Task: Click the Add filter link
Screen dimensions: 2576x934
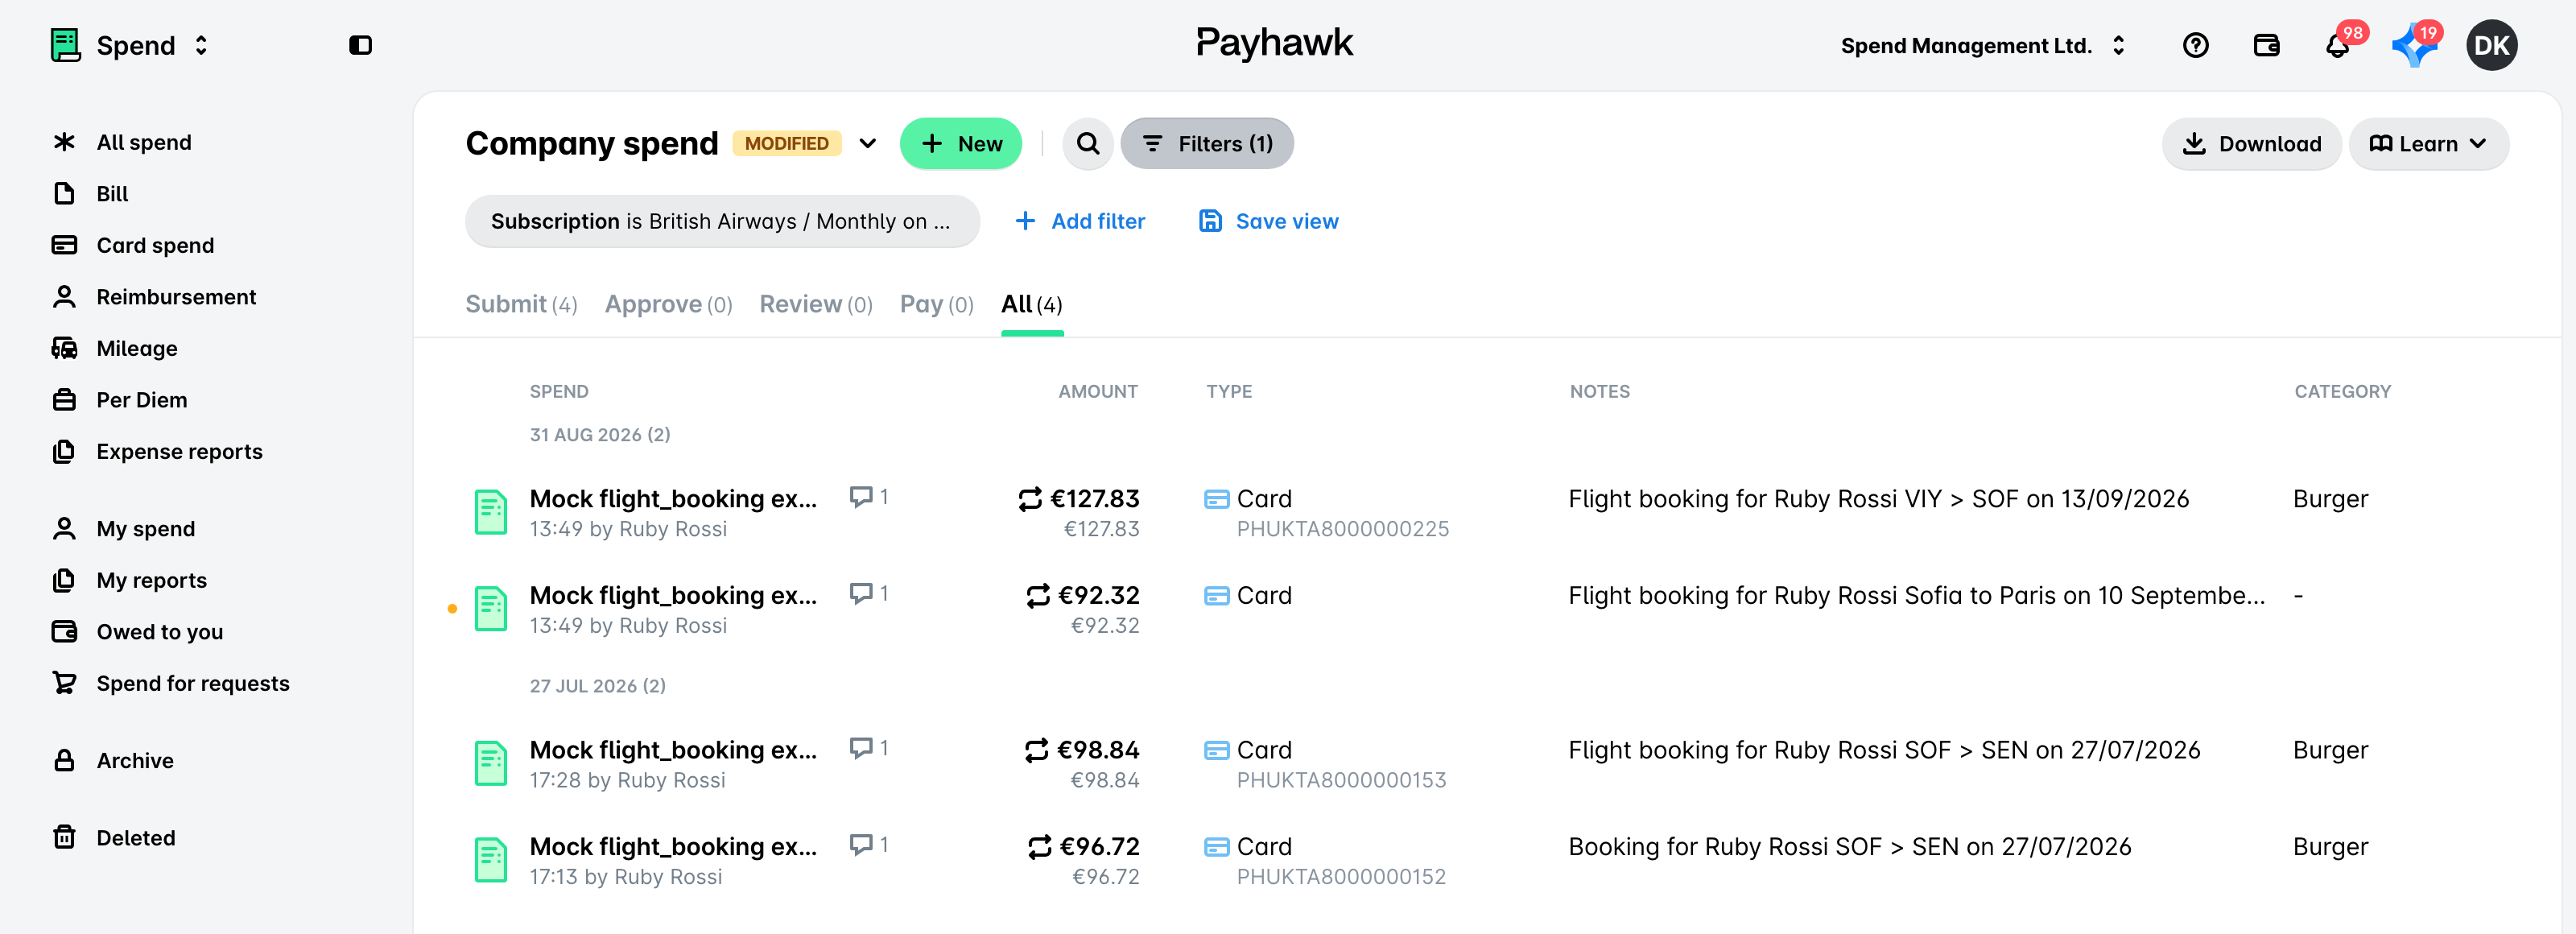Action: (x=1080, y=221)
